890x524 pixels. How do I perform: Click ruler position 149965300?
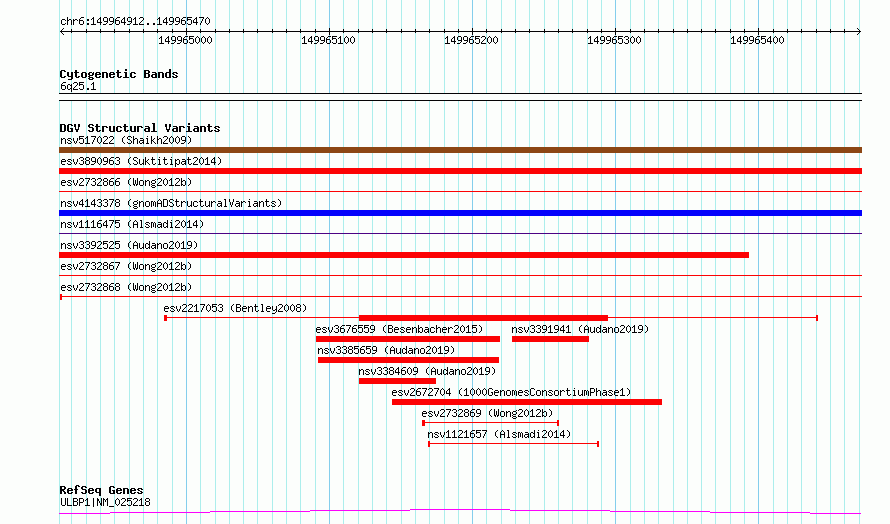pyautogui.click(x=614, y=40)
